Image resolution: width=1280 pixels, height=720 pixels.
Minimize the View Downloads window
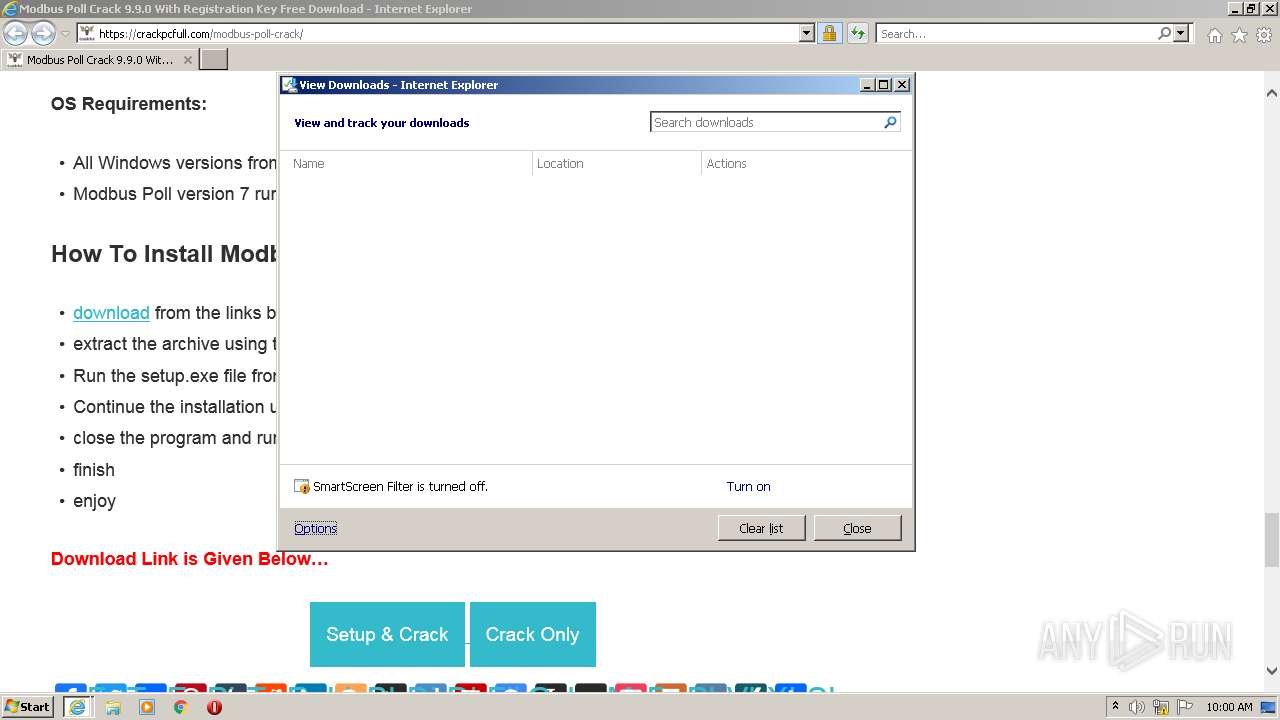(x=867, y=85)
